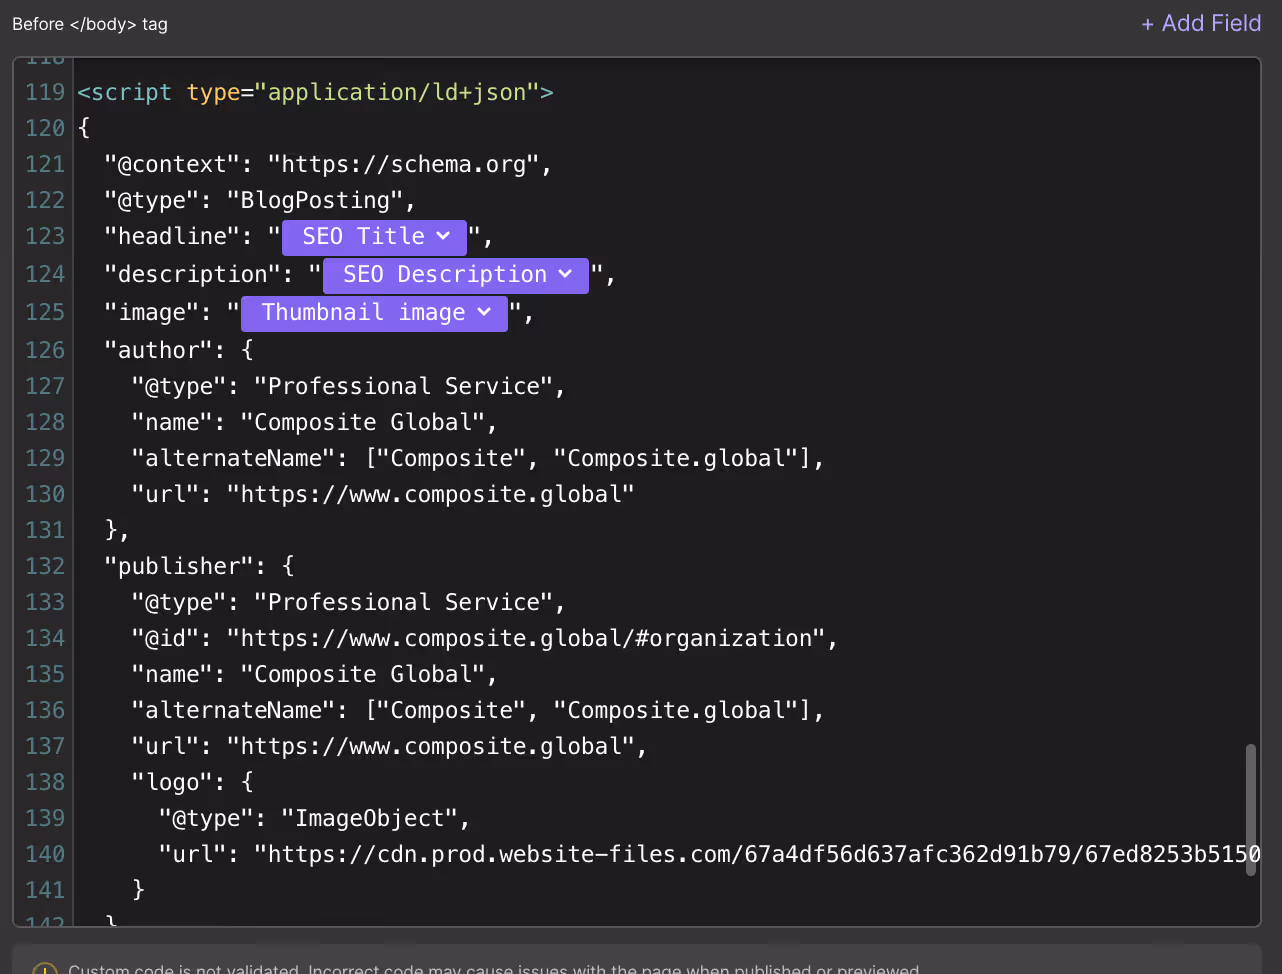This screenshot has width=1282, height=974.
Task: Click "name": "Composite Global" on line 128
Action: pyautogui.click(x=314, y=422)
